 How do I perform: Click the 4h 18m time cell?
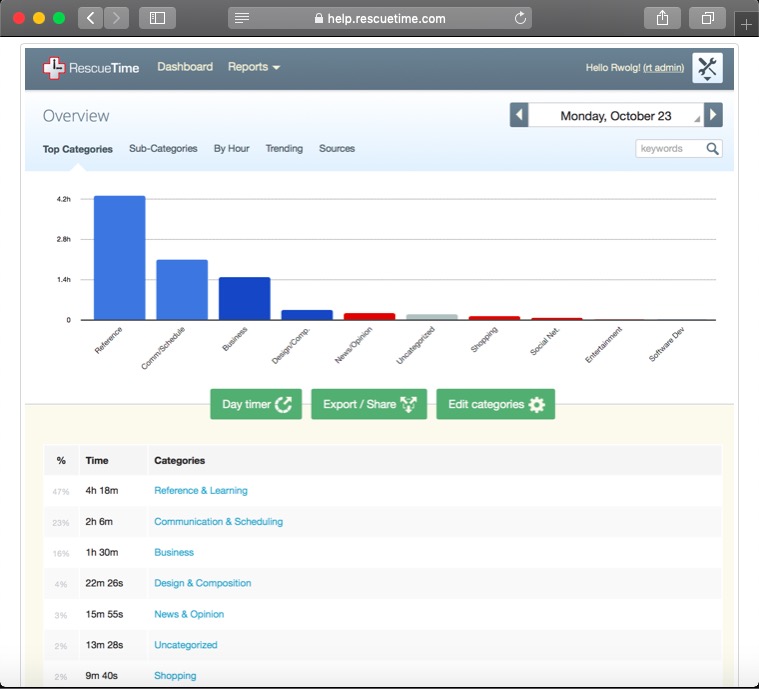(x=102, y=490)
